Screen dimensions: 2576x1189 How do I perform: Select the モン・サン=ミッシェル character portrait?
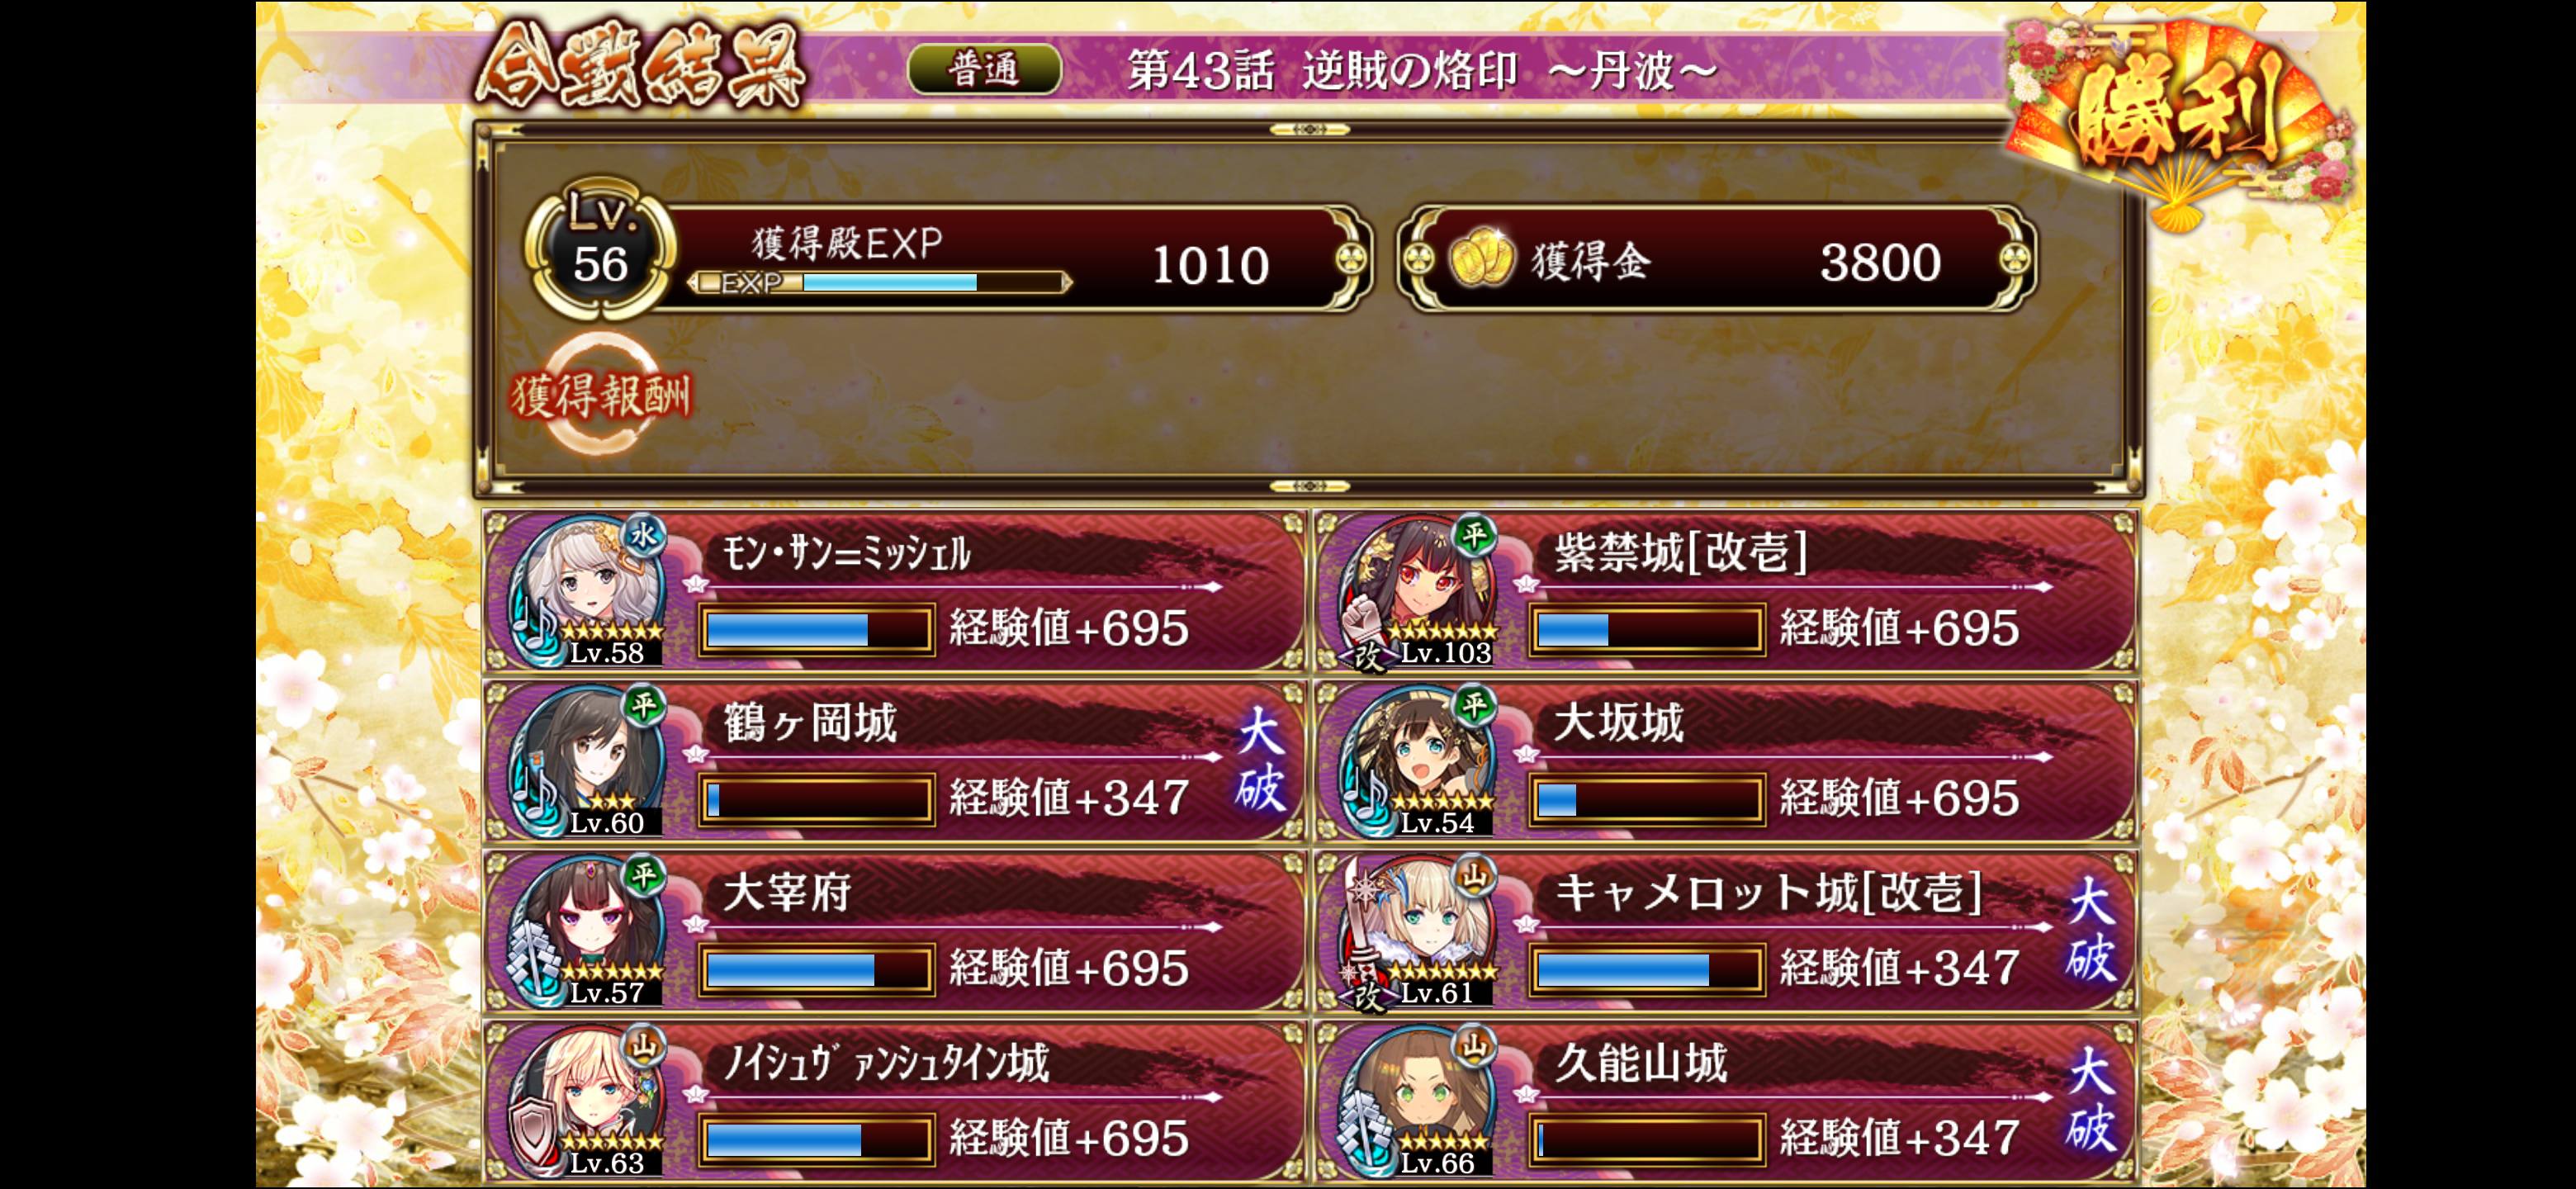[588, 591]
